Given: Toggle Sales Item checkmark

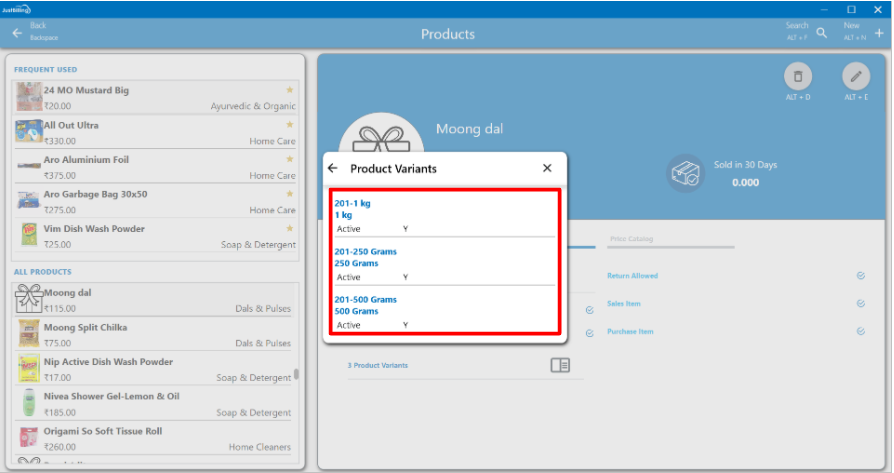Looking at the screenshot, I should pyautogui.click(x=860, y=304).
